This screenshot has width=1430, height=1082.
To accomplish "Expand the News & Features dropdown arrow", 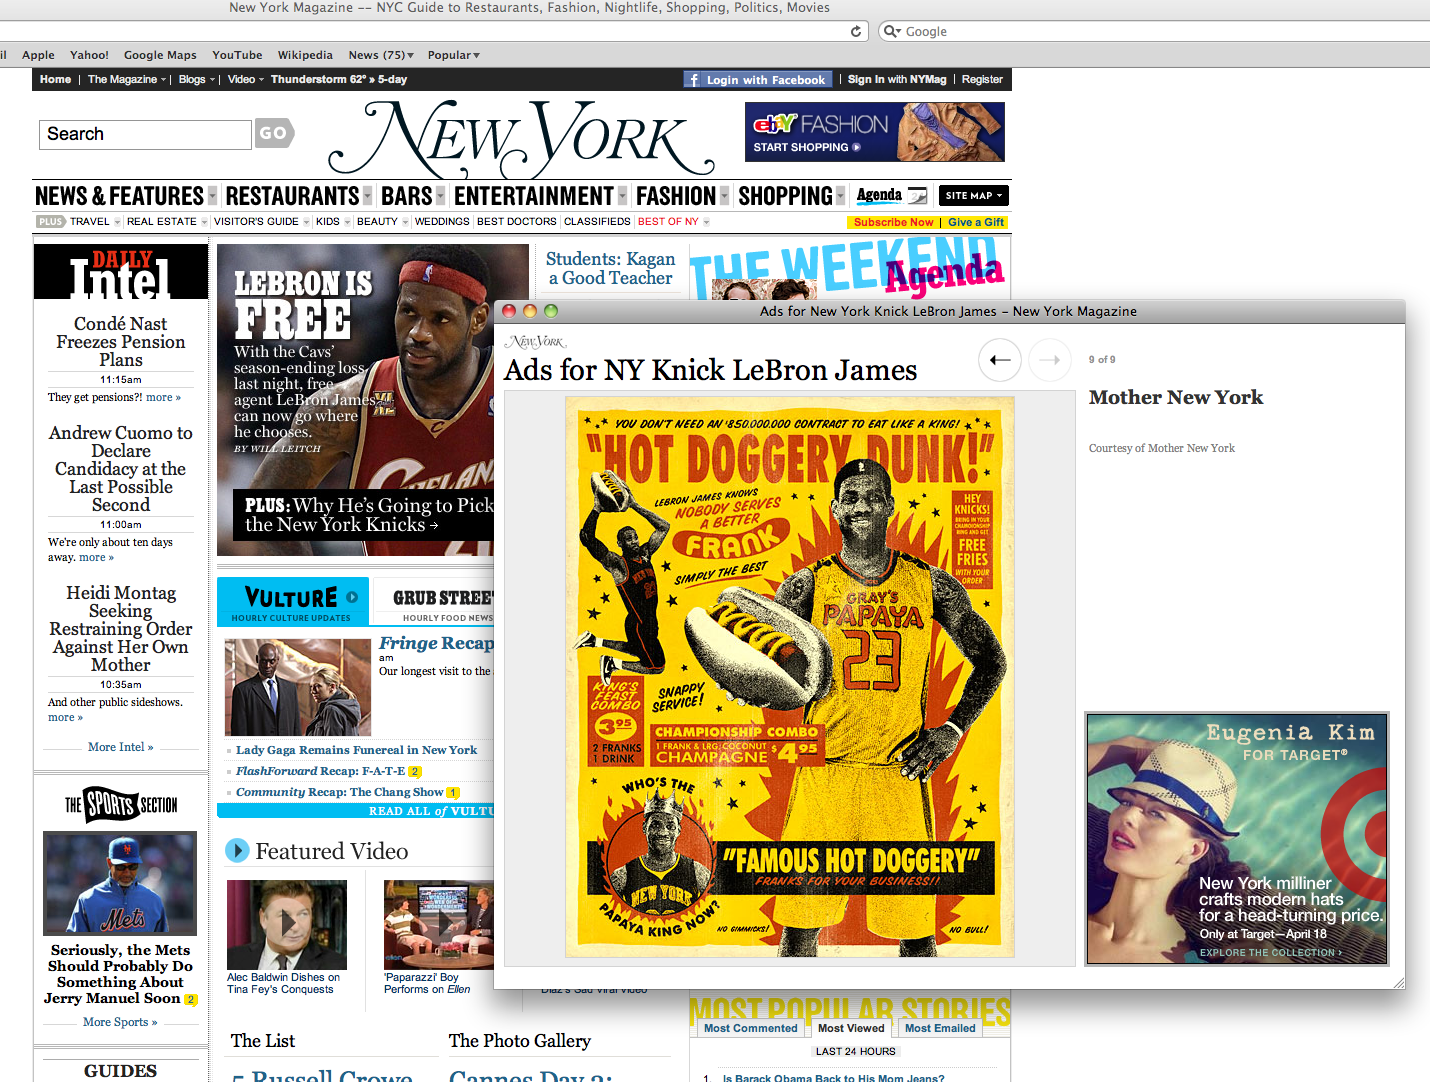I will point(212,196).
